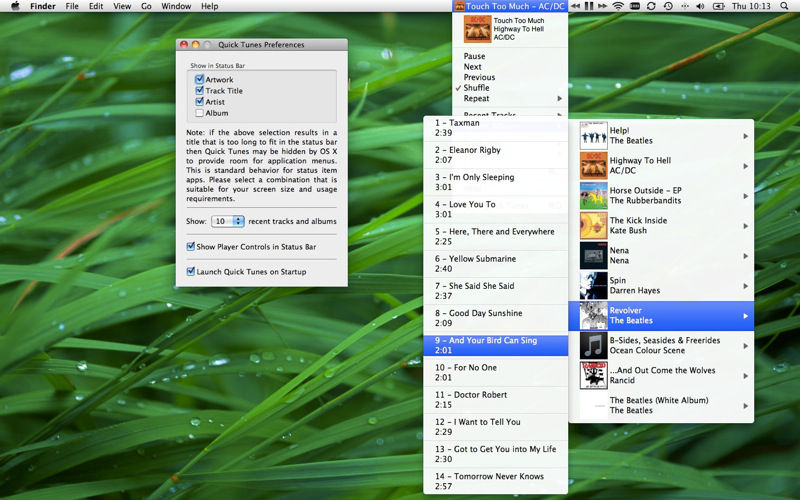Expand Horse Outside EP submenu arrow
This screenshot has width=800, height=500.
point(745,196)
